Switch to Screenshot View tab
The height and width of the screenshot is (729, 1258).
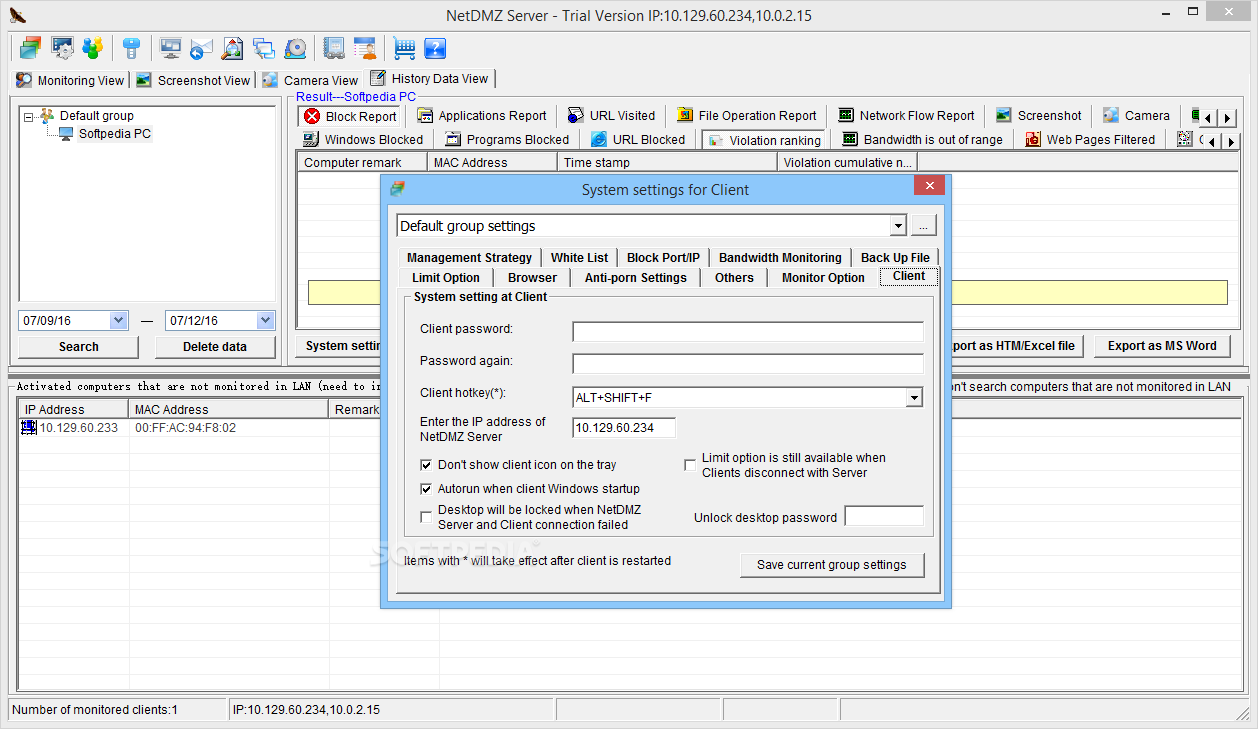pyautogui.click(x=193, y=80)
